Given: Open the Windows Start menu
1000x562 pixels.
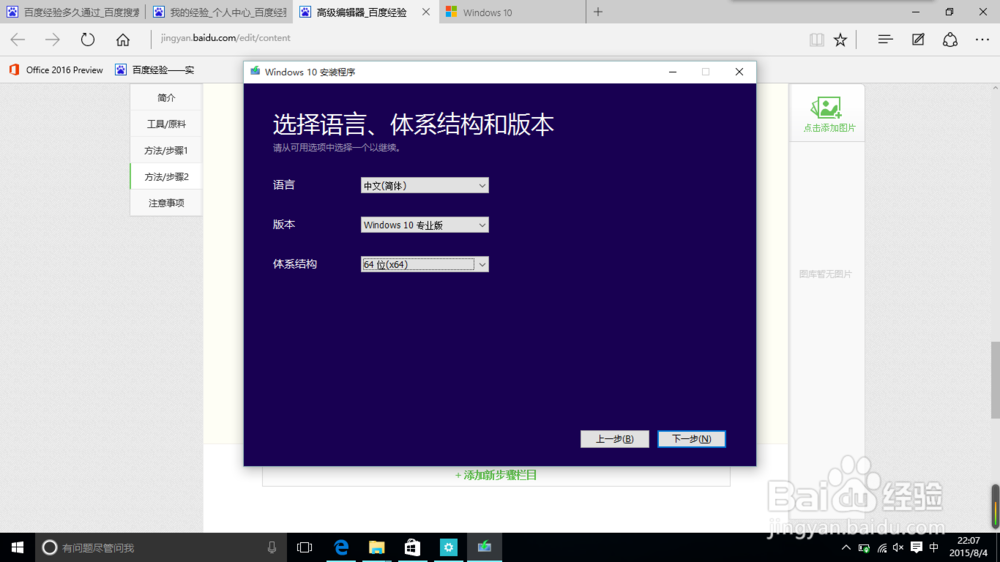Looking at the screenshot, I should click(17, 547).
